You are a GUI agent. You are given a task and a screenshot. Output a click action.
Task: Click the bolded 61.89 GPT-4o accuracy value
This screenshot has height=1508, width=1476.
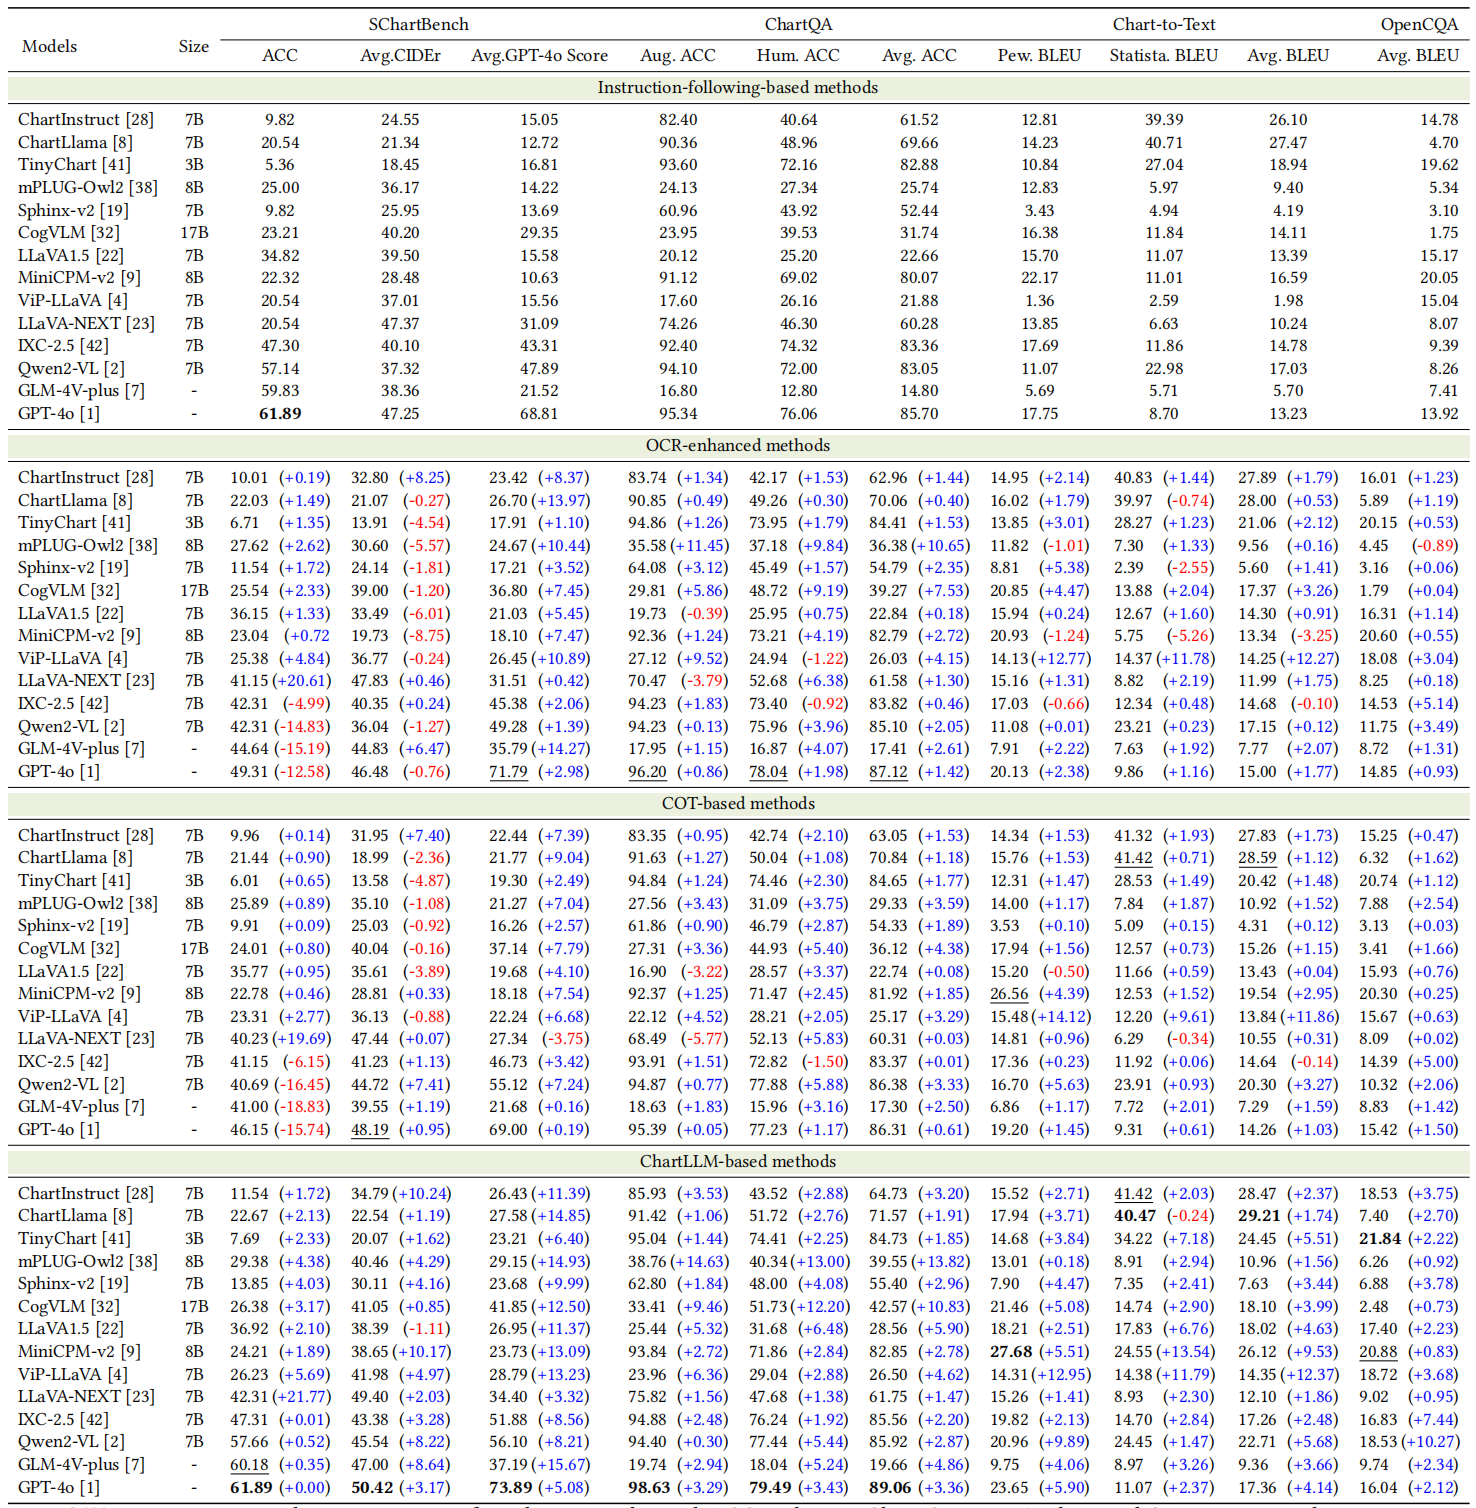(281, 413)
